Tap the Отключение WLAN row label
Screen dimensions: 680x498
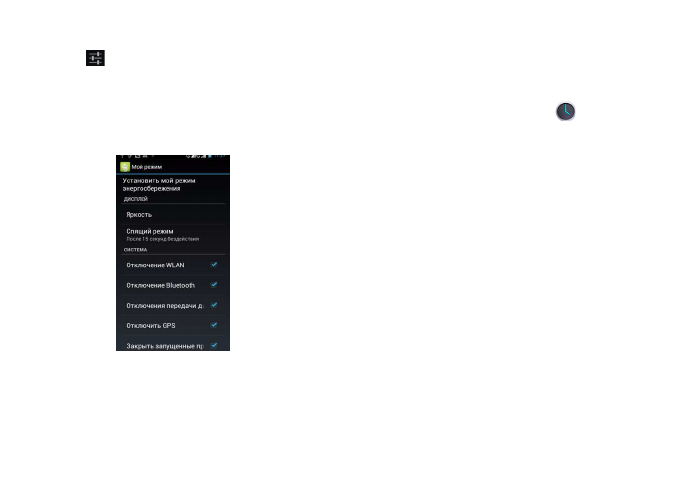(x=155, y=265)
